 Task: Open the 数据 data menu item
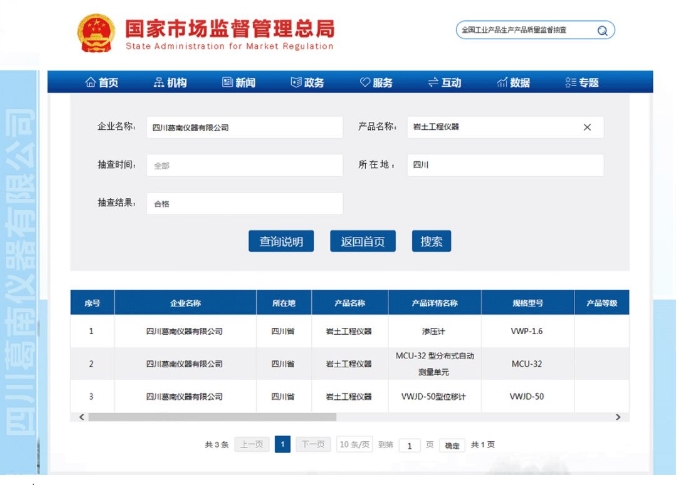[513, 83]
